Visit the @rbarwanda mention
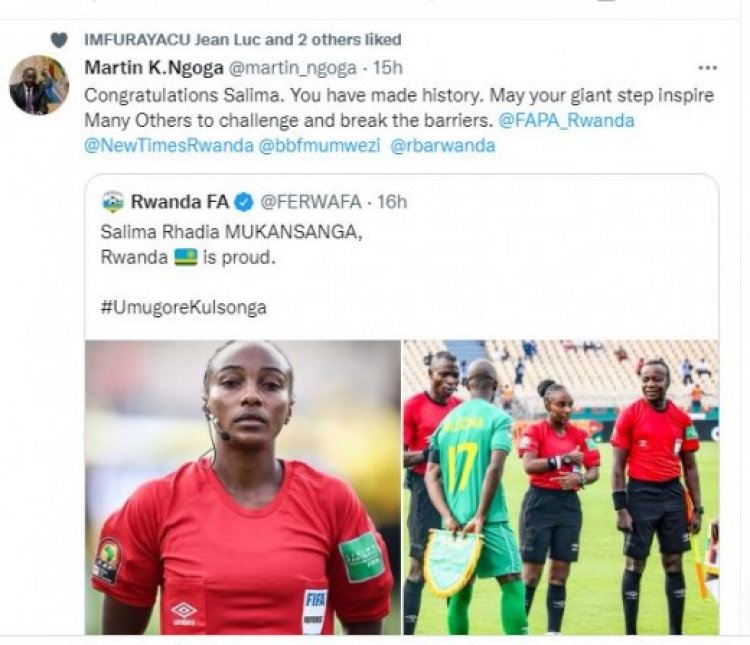 click(x=443, y=145)
